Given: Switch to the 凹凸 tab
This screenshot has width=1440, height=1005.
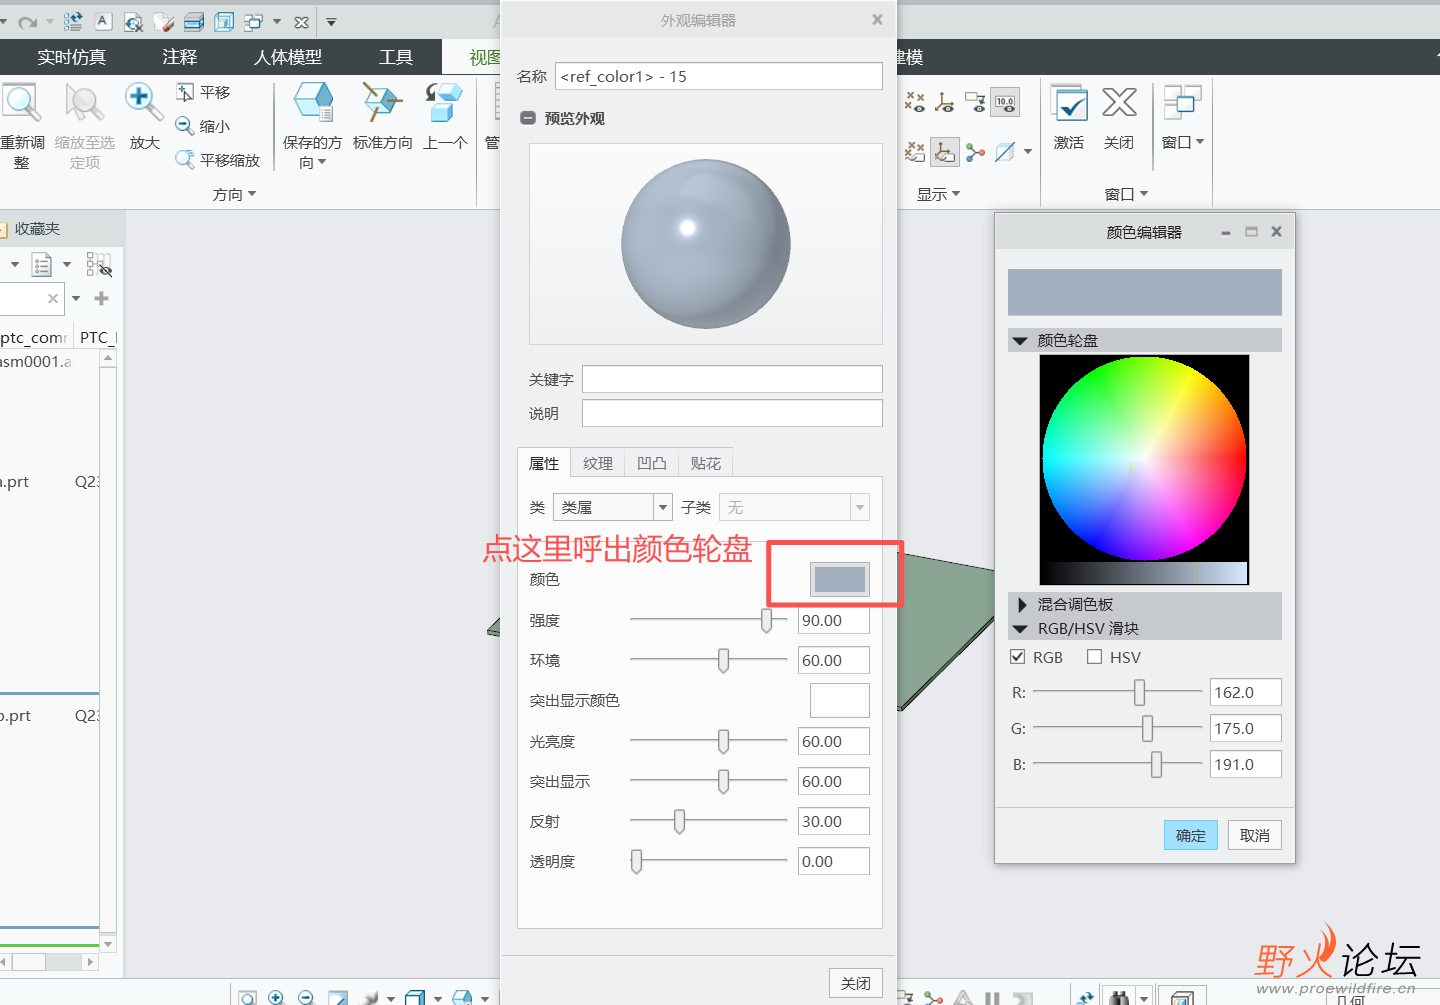Looking at the screenshot, I should 652,463.
